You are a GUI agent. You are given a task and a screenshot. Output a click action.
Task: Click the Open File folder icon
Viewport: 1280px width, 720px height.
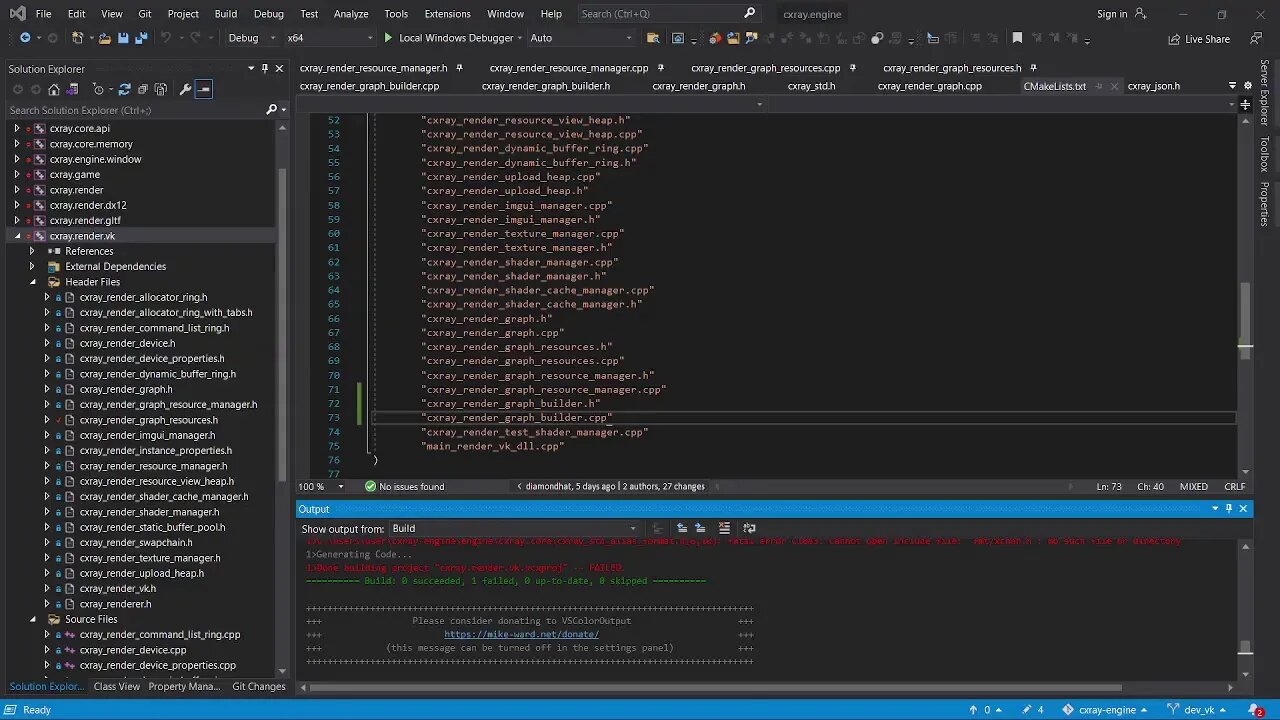tap(104, 38)
